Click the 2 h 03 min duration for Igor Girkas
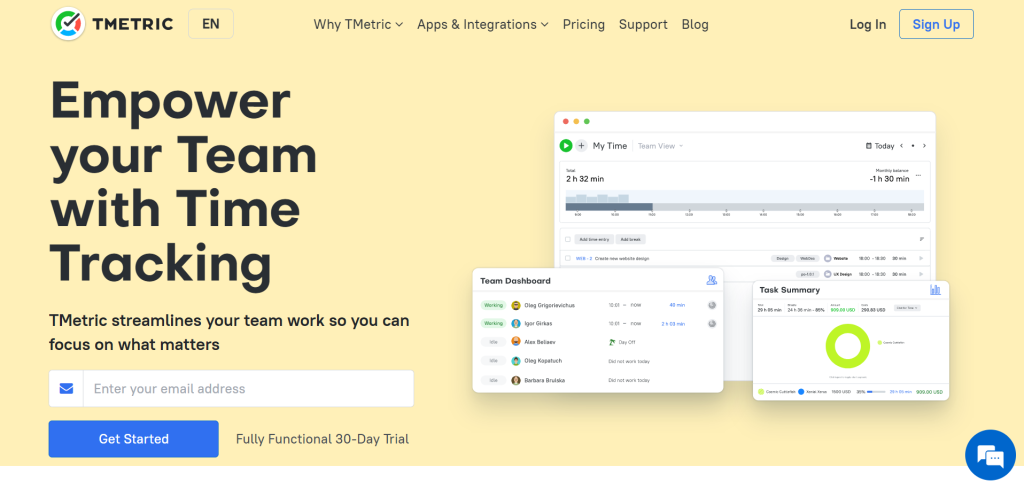 pyautogui.click(x=673, y=323)
